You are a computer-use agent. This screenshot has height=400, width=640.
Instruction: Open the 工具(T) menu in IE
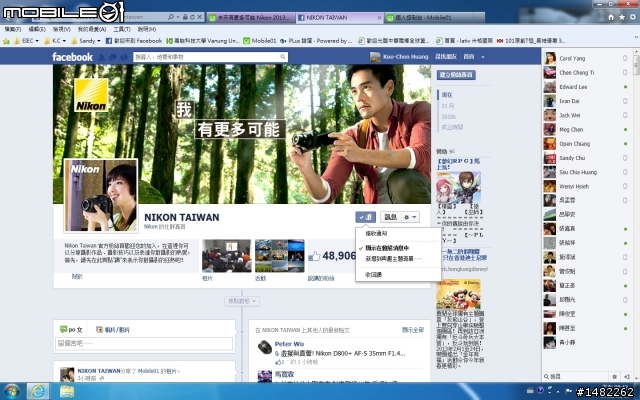tap(122, 29)
